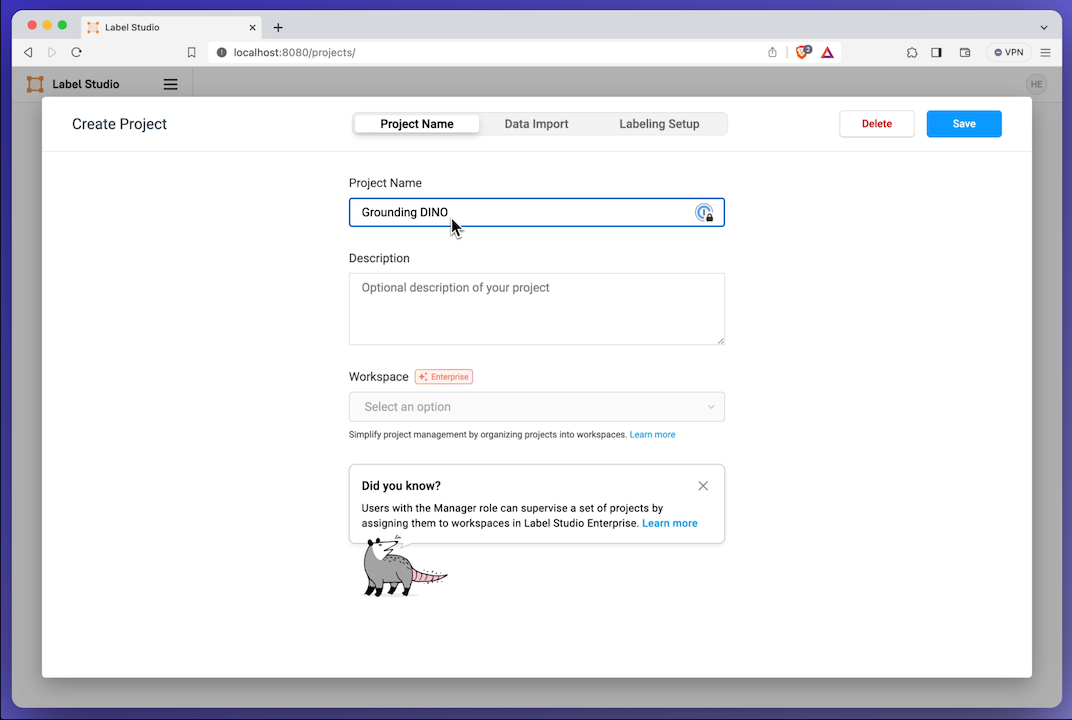
Task: Click the address bar URL localhost:8080/projects/
Action: point(294,53)
